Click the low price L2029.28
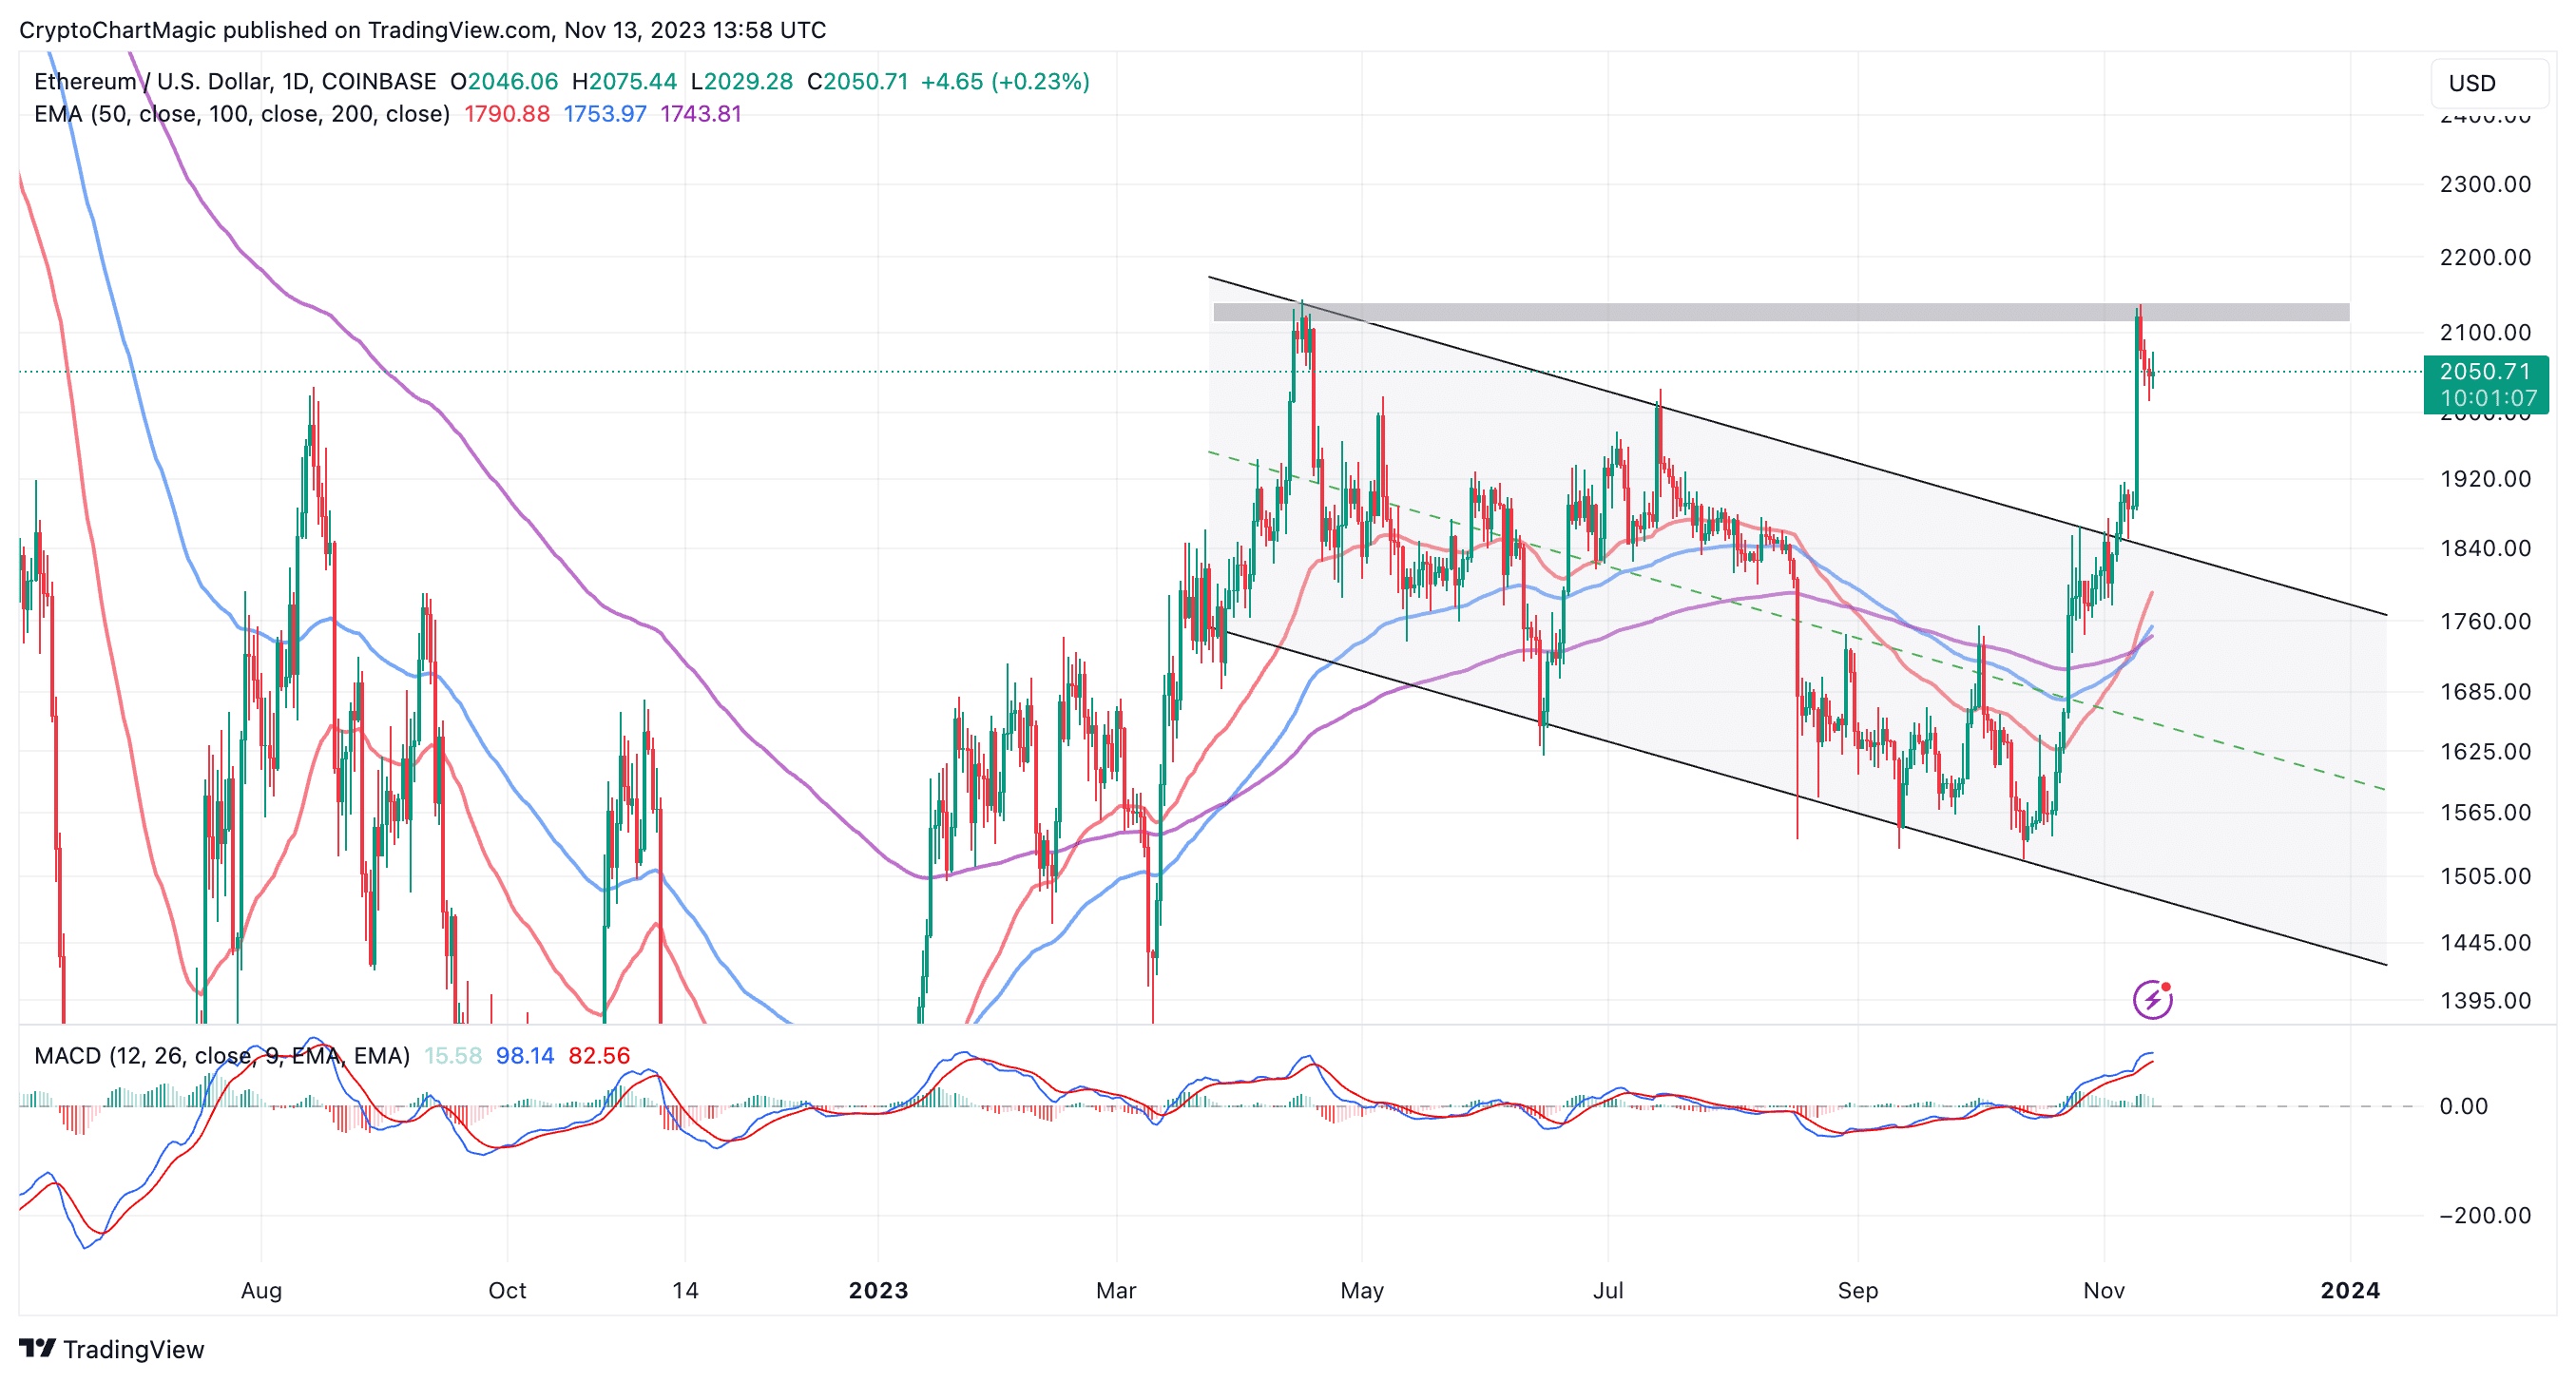The width and height of the screenshot is (2576, 1382). pos(742,81)
